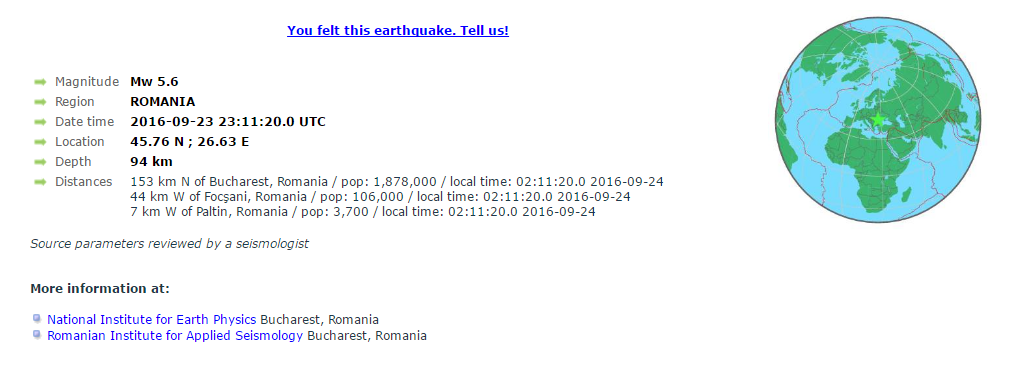Click the green arrow beside Region
This screenshot has width=1022, height=369.
click(40, 102)
